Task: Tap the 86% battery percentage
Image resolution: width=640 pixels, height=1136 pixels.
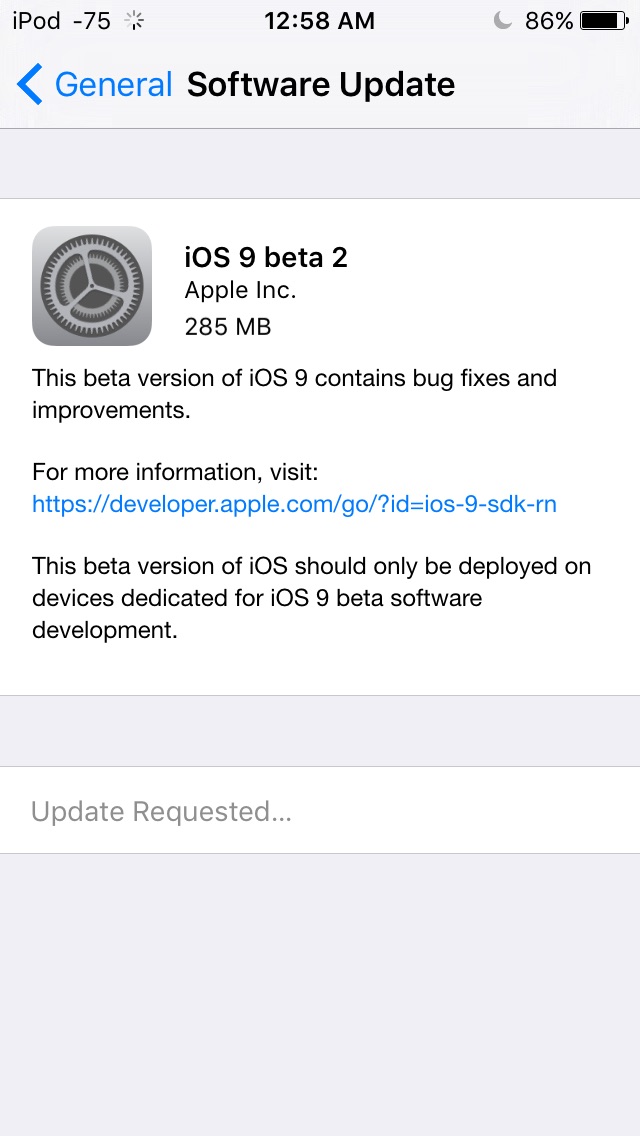Action: (549, 21)
